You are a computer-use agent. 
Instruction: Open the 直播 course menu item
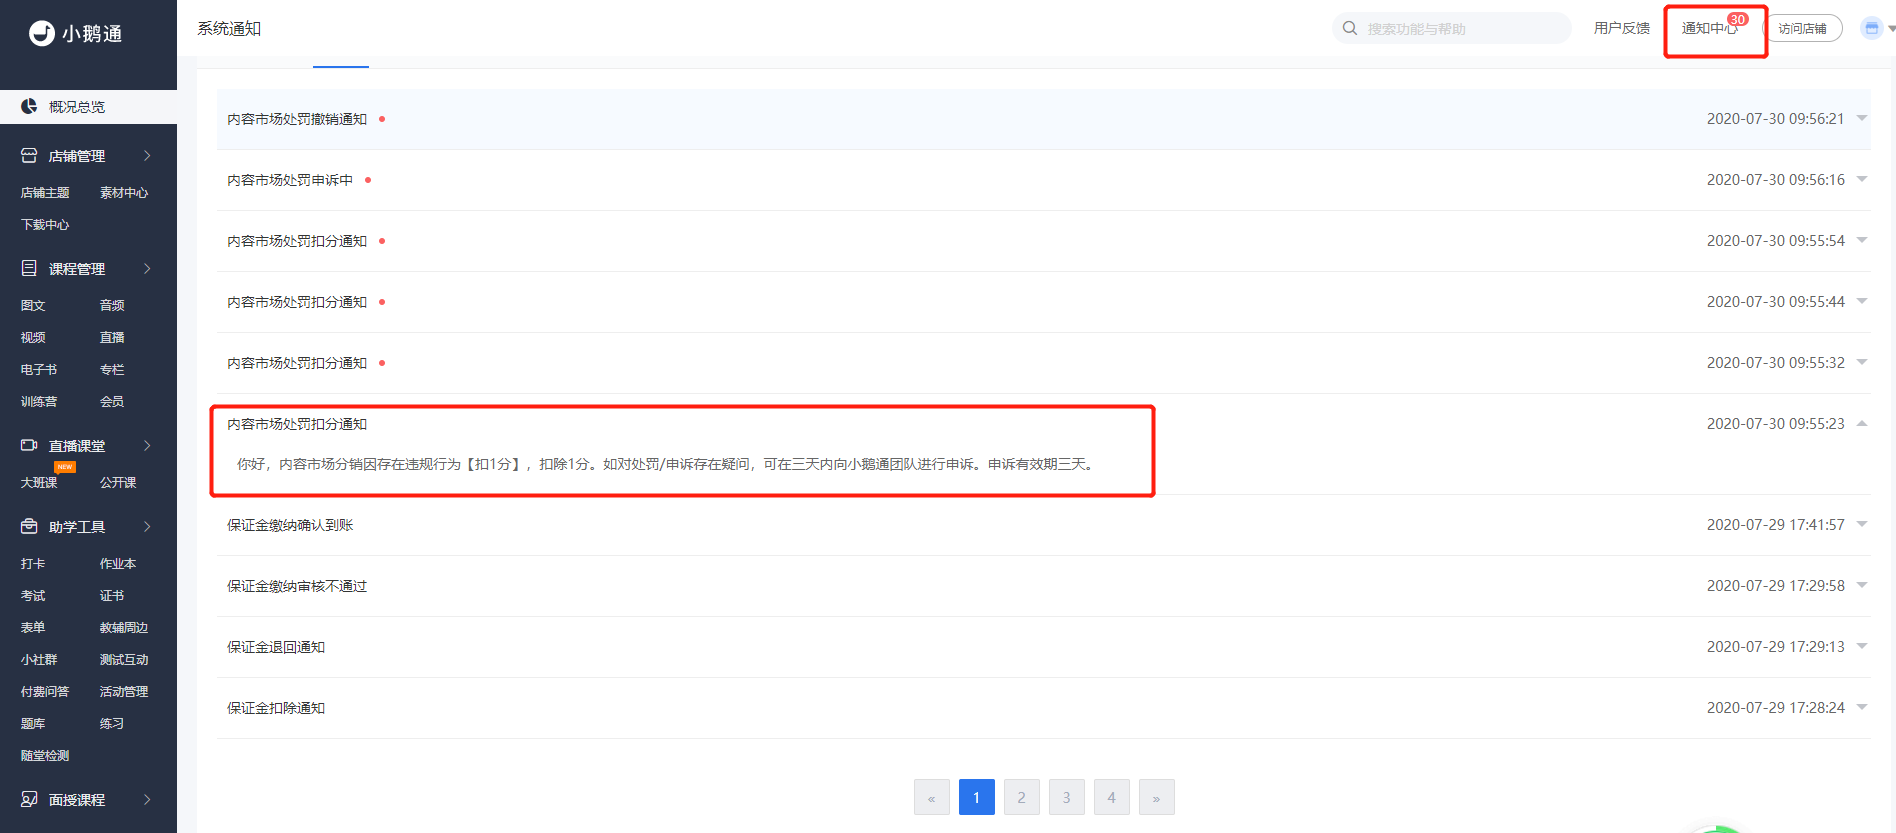point(112,338)
